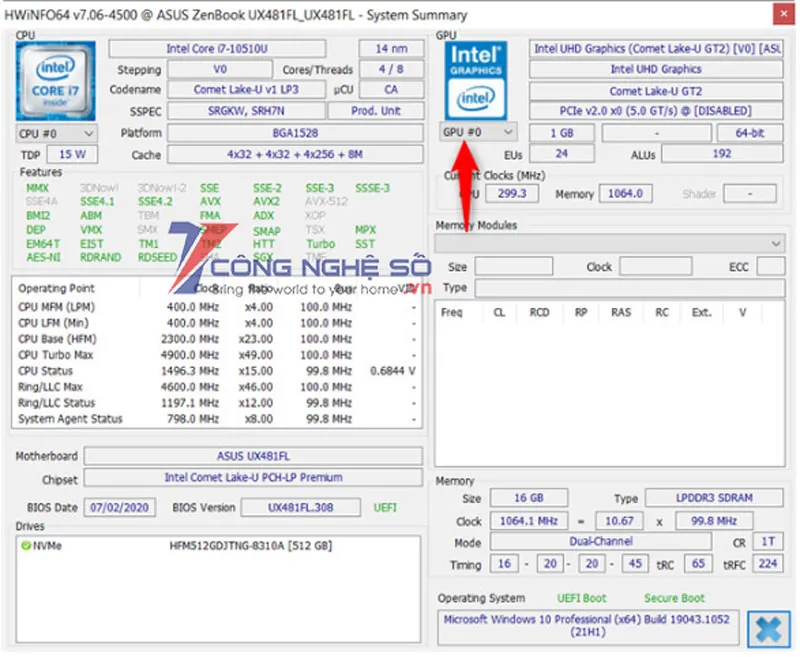
Task: Click the Intel Graphics GPU logo
Action: point(477,80)
